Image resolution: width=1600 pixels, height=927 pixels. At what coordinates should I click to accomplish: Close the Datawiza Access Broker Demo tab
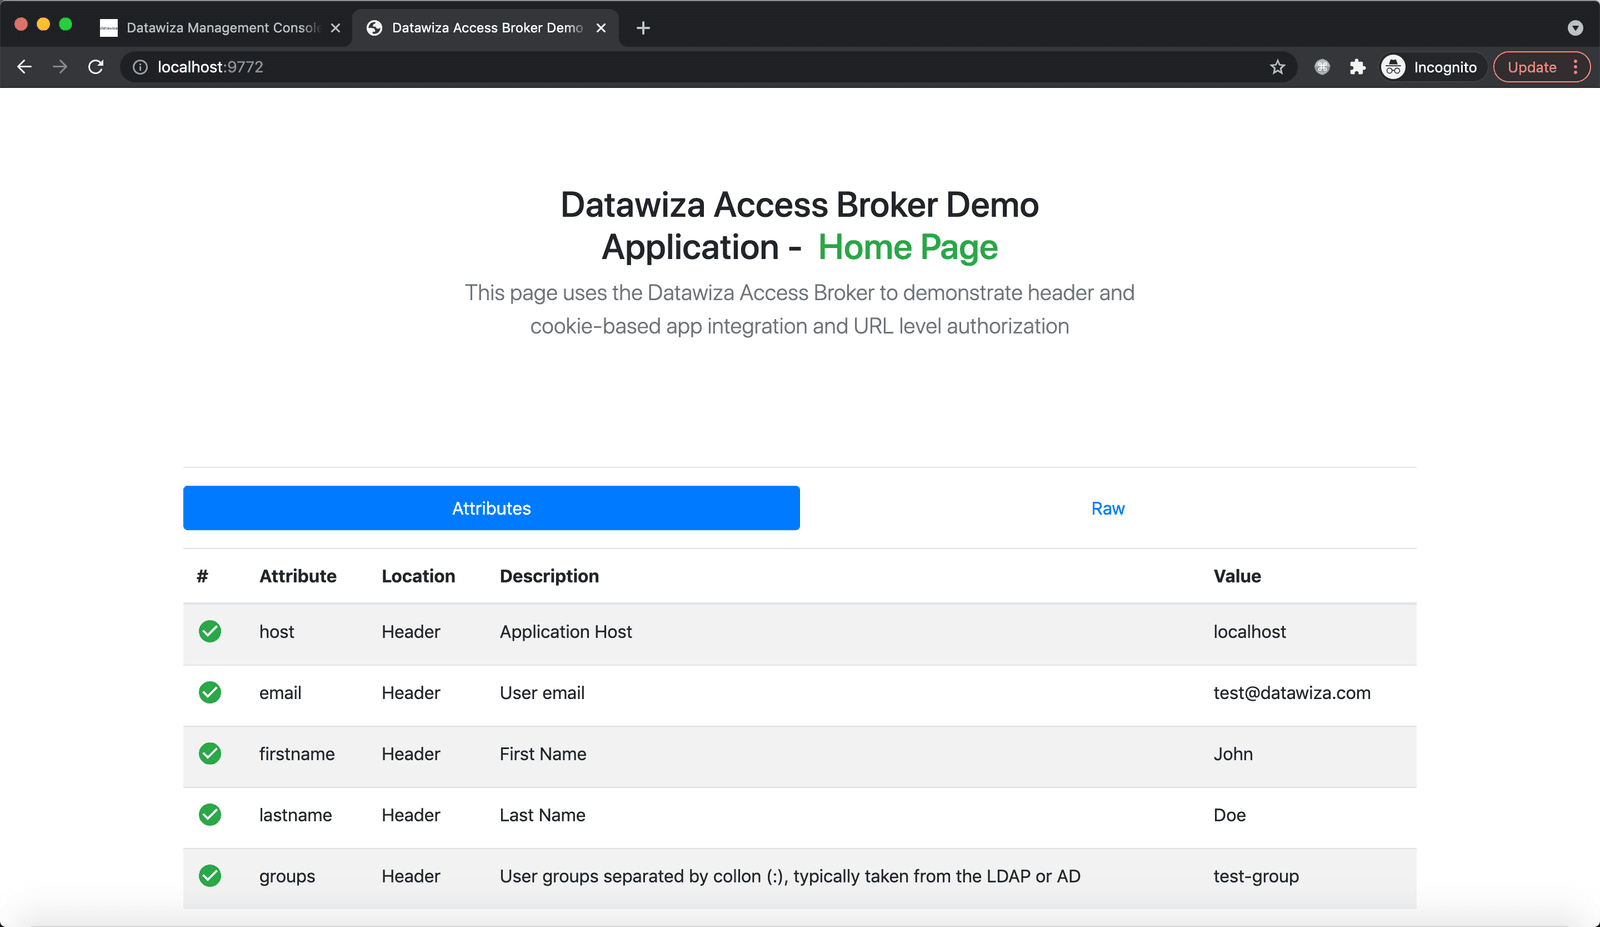tap(601, 28)
